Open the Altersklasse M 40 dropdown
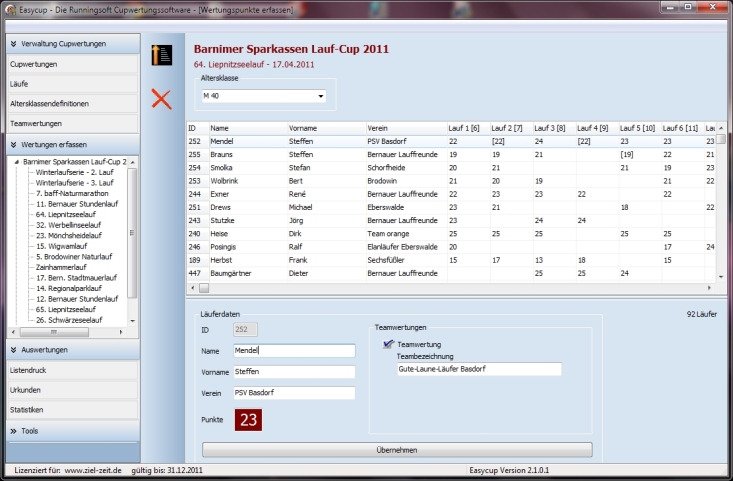The height and width of the screenshot is (481, 733). [x=320, y=97]
